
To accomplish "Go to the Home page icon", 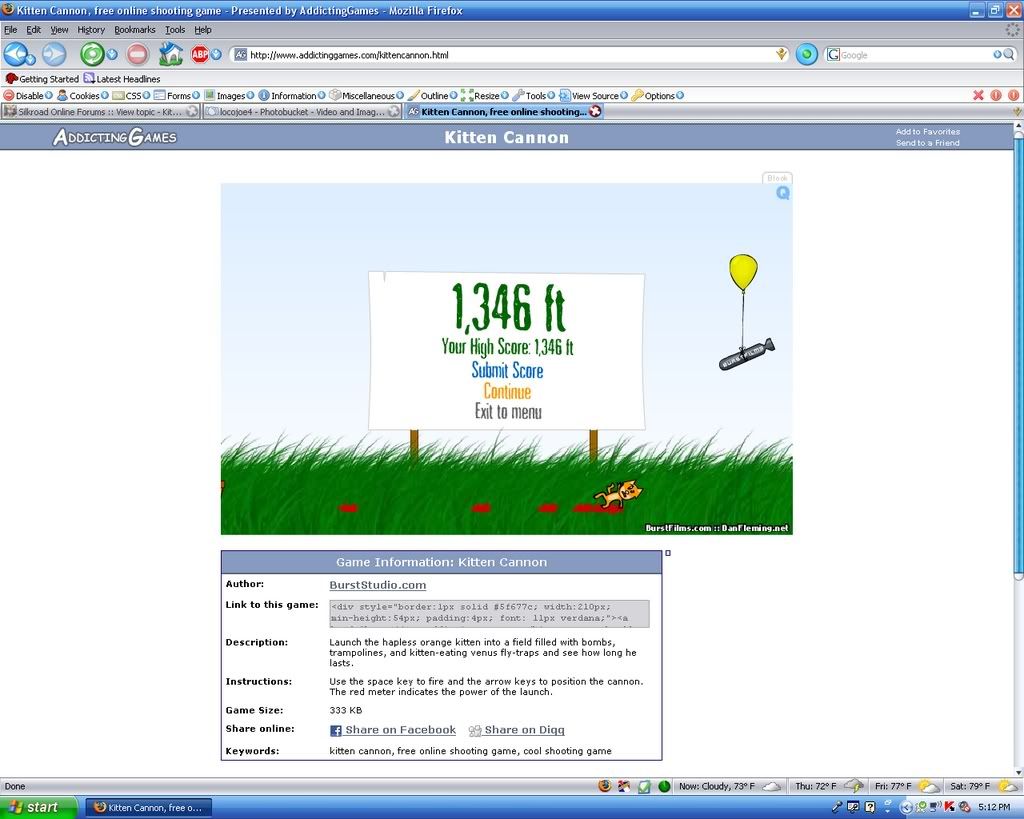I will coord(171,54).
